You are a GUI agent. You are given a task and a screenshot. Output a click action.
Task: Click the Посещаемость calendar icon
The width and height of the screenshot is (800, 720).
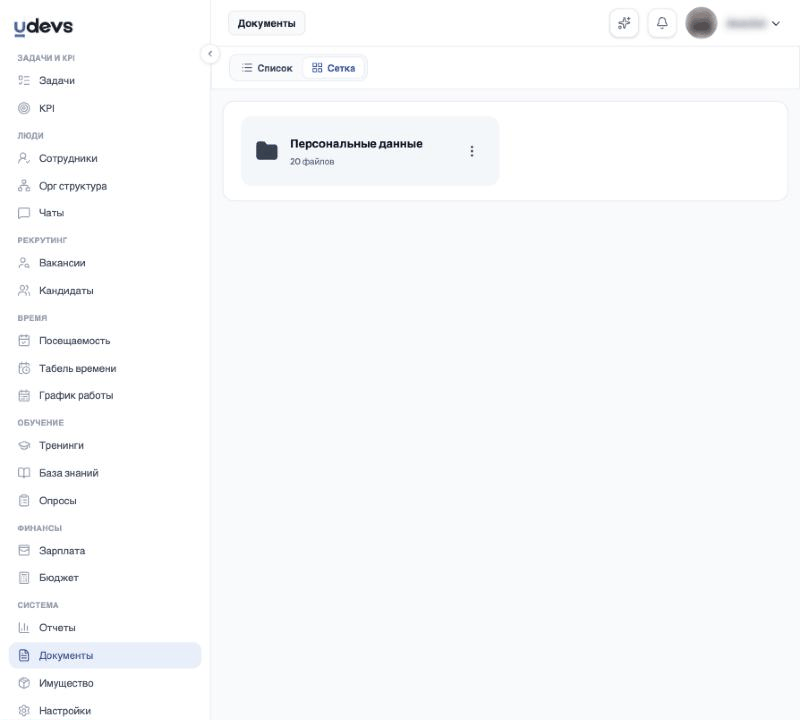pos(24,340)
